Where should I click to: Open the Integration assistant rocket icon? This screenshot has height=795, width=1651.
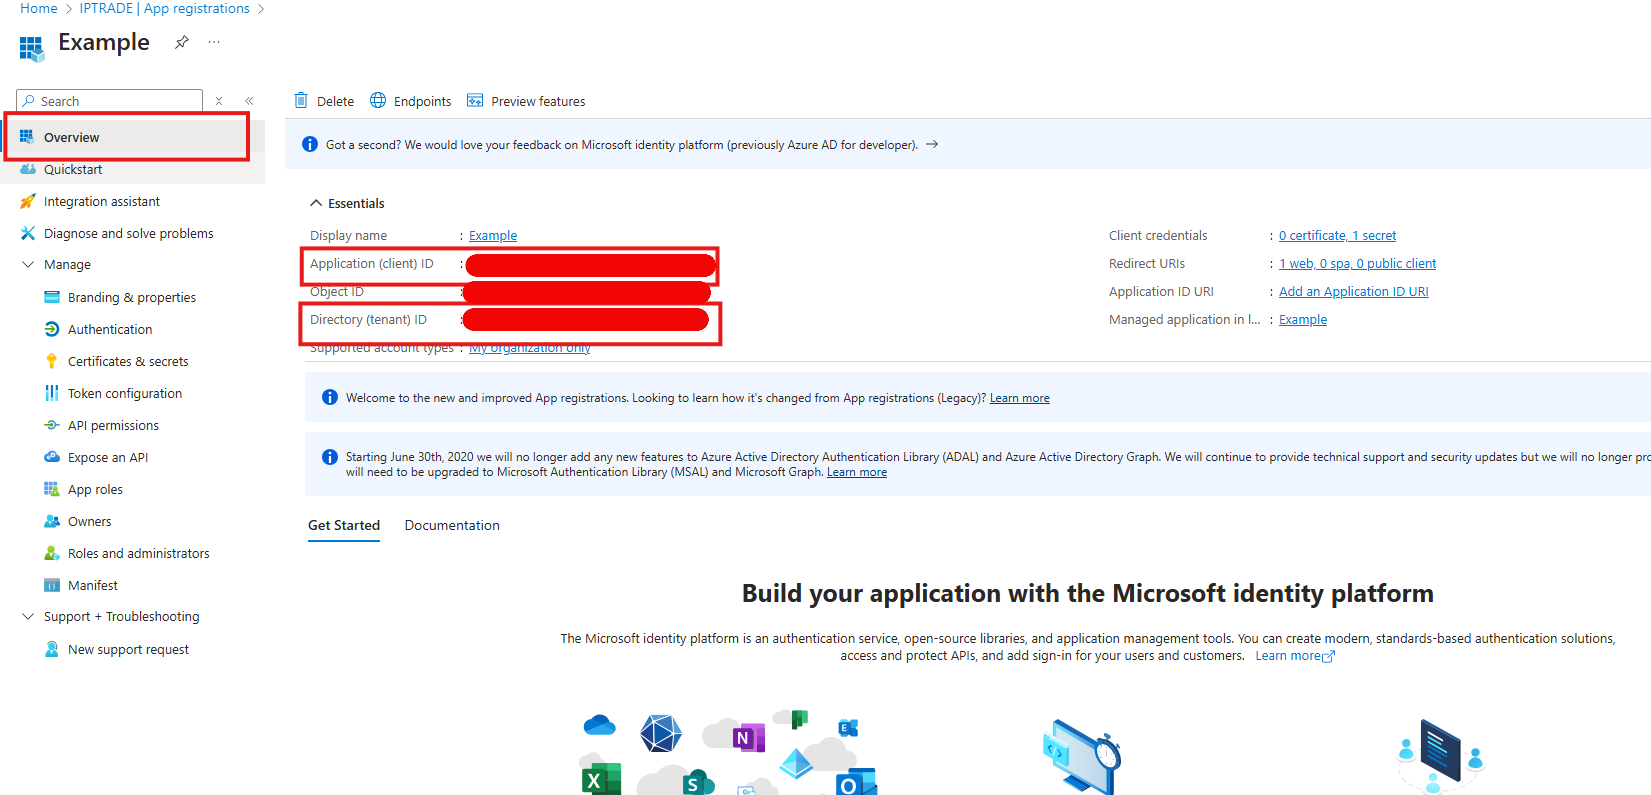[x=28, y=201]
